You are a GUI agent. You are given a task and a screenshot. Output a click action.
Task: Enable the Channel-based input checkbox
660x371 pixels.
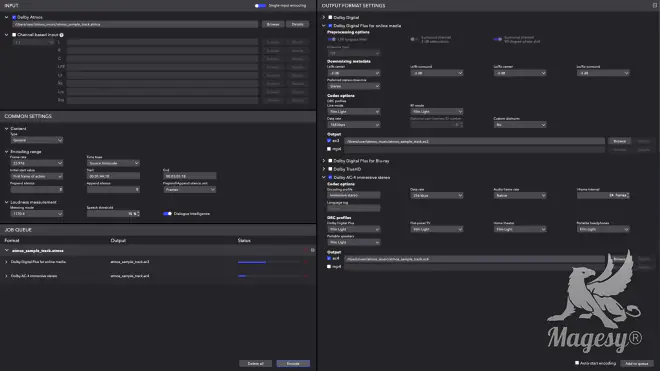click(x=14, y=35)
